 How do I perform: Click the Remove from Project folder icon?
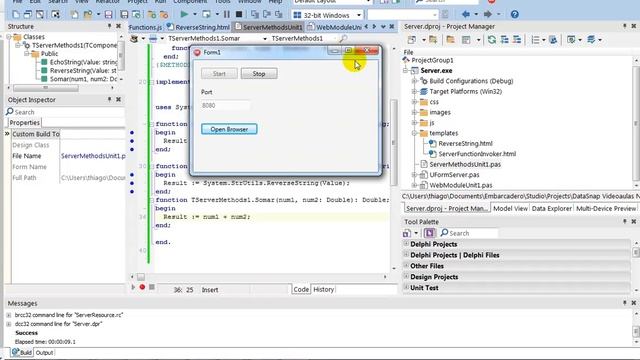(x=164, y=15)
